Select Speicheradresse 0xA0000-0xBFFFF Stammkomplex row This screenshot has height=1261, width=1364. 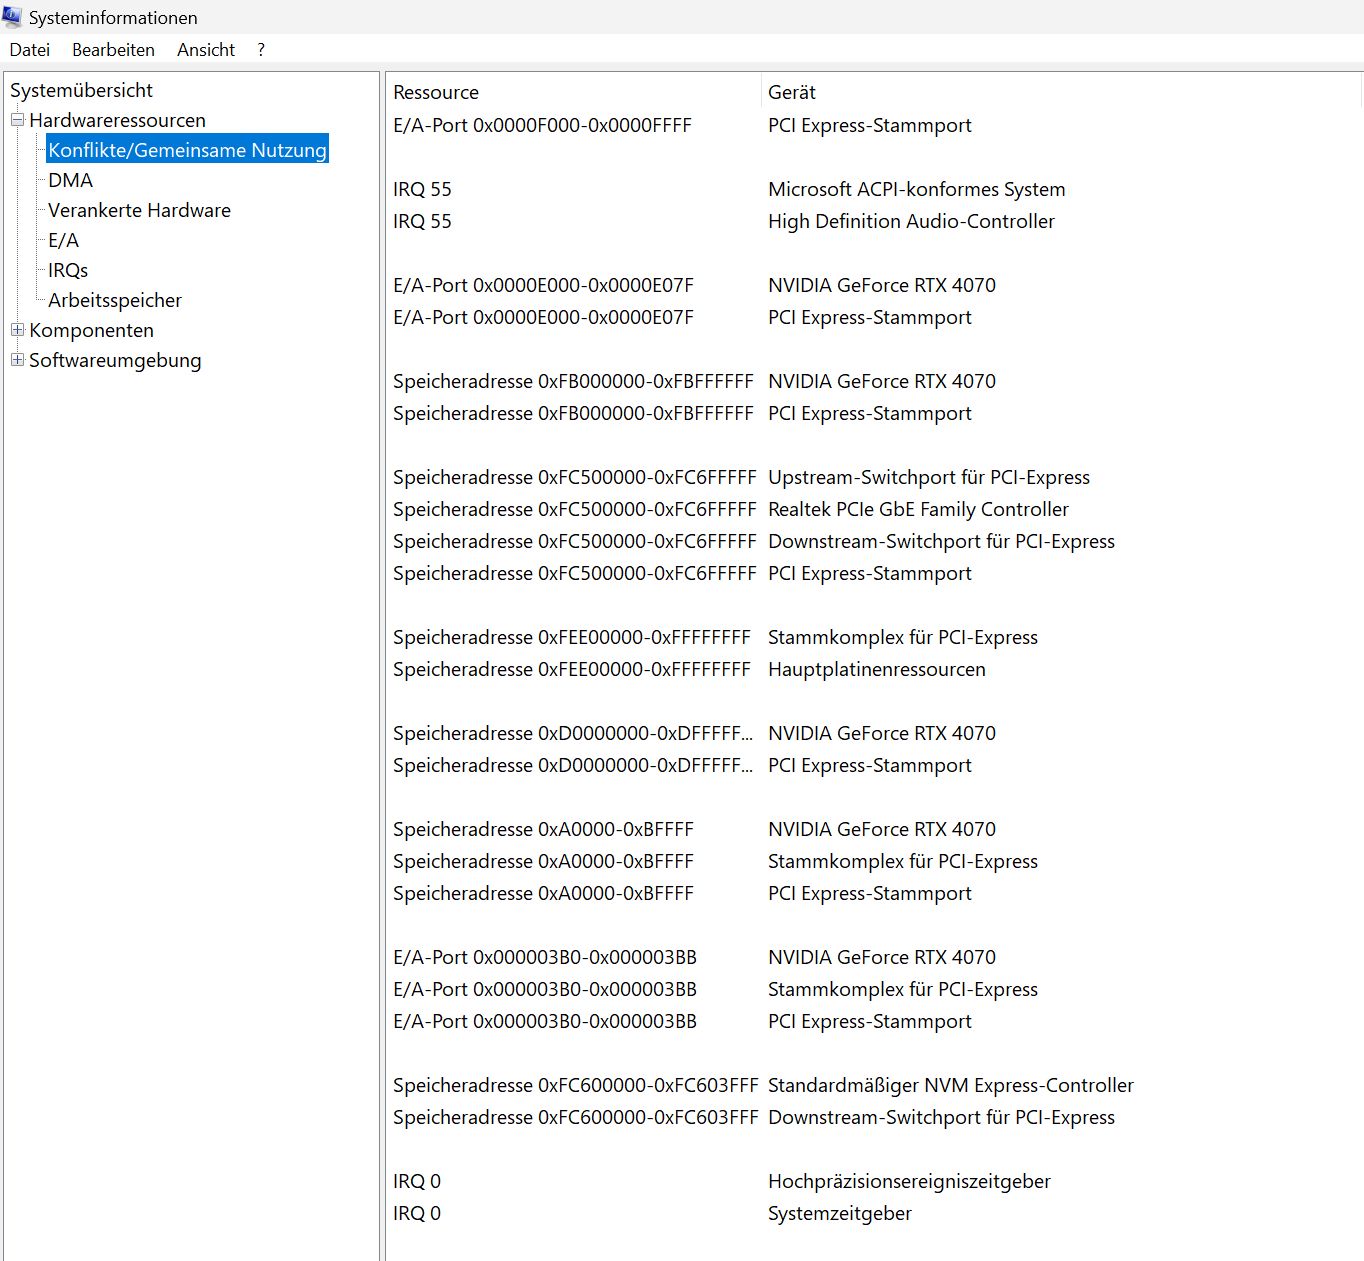pos(875,861)
